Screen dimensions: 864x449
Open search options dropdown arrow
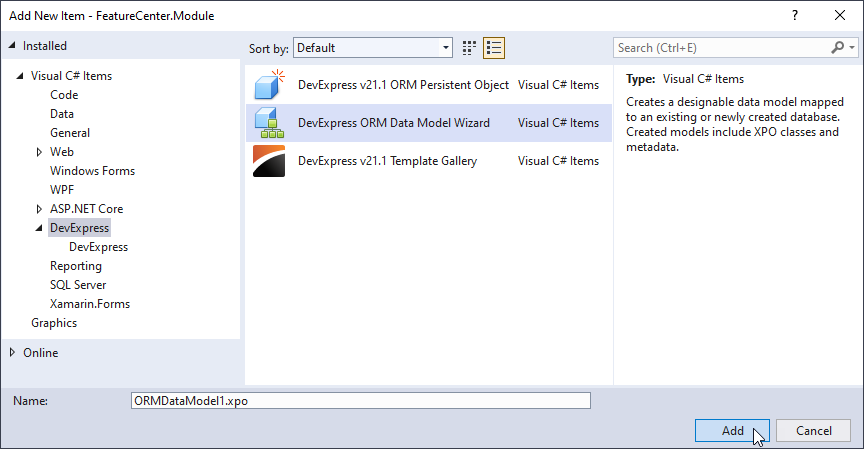click(852, 48)
